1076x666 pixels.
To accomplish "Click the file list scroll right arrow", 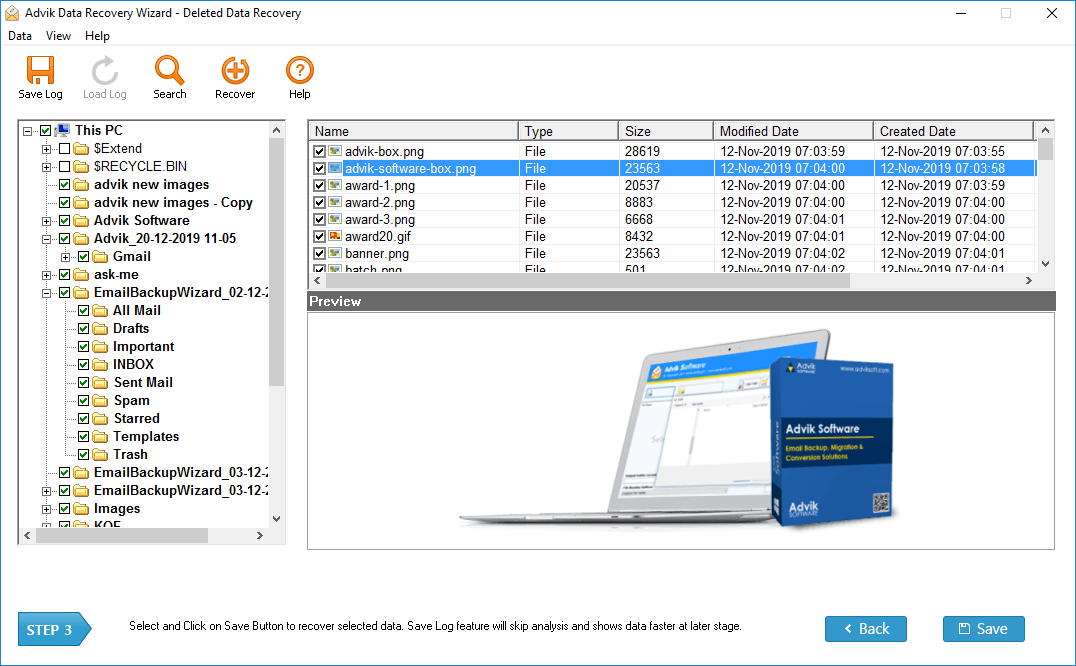I will pos(1029,281).
